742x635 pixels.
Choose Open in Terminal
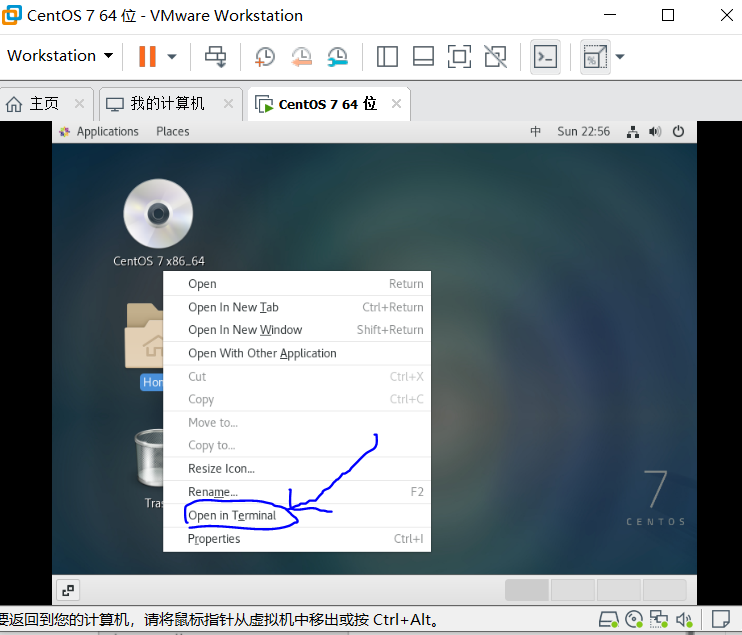[297, 515]
